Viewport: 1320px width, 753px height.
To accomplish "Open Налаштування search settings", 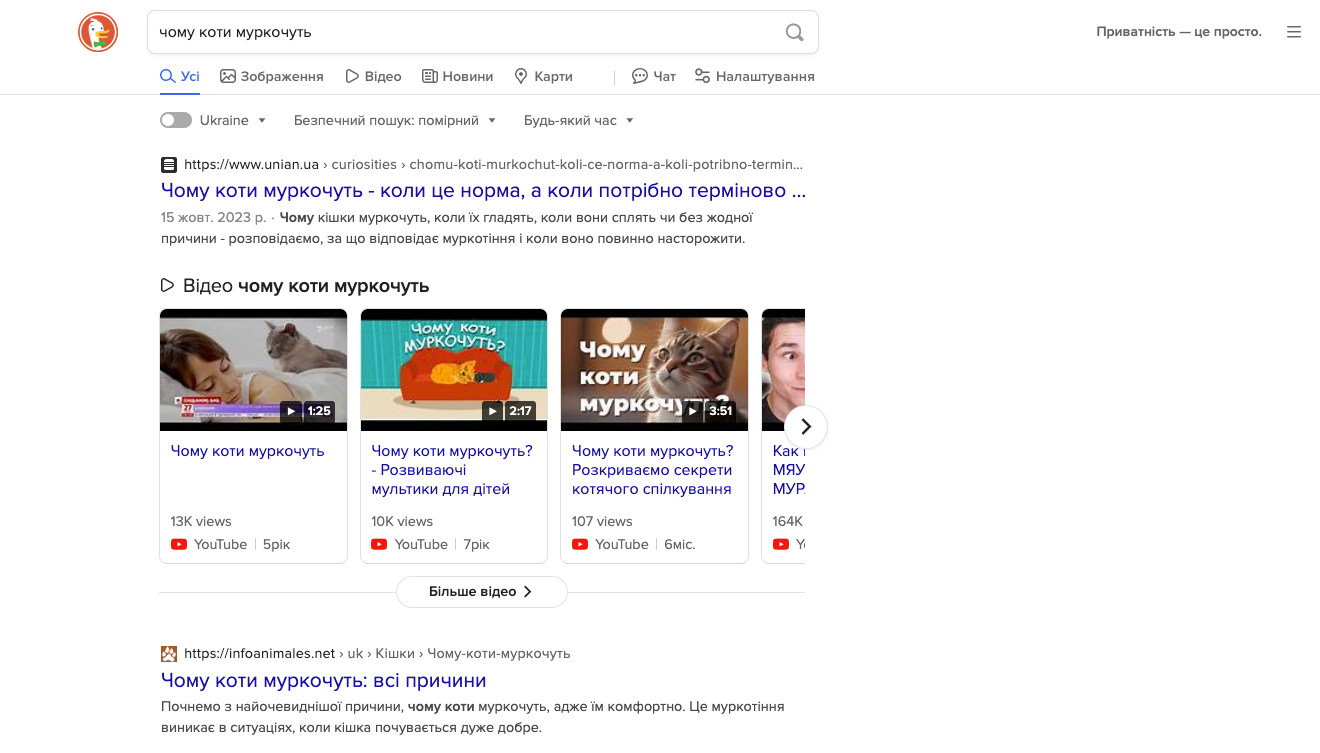I will tap(755, 76).
